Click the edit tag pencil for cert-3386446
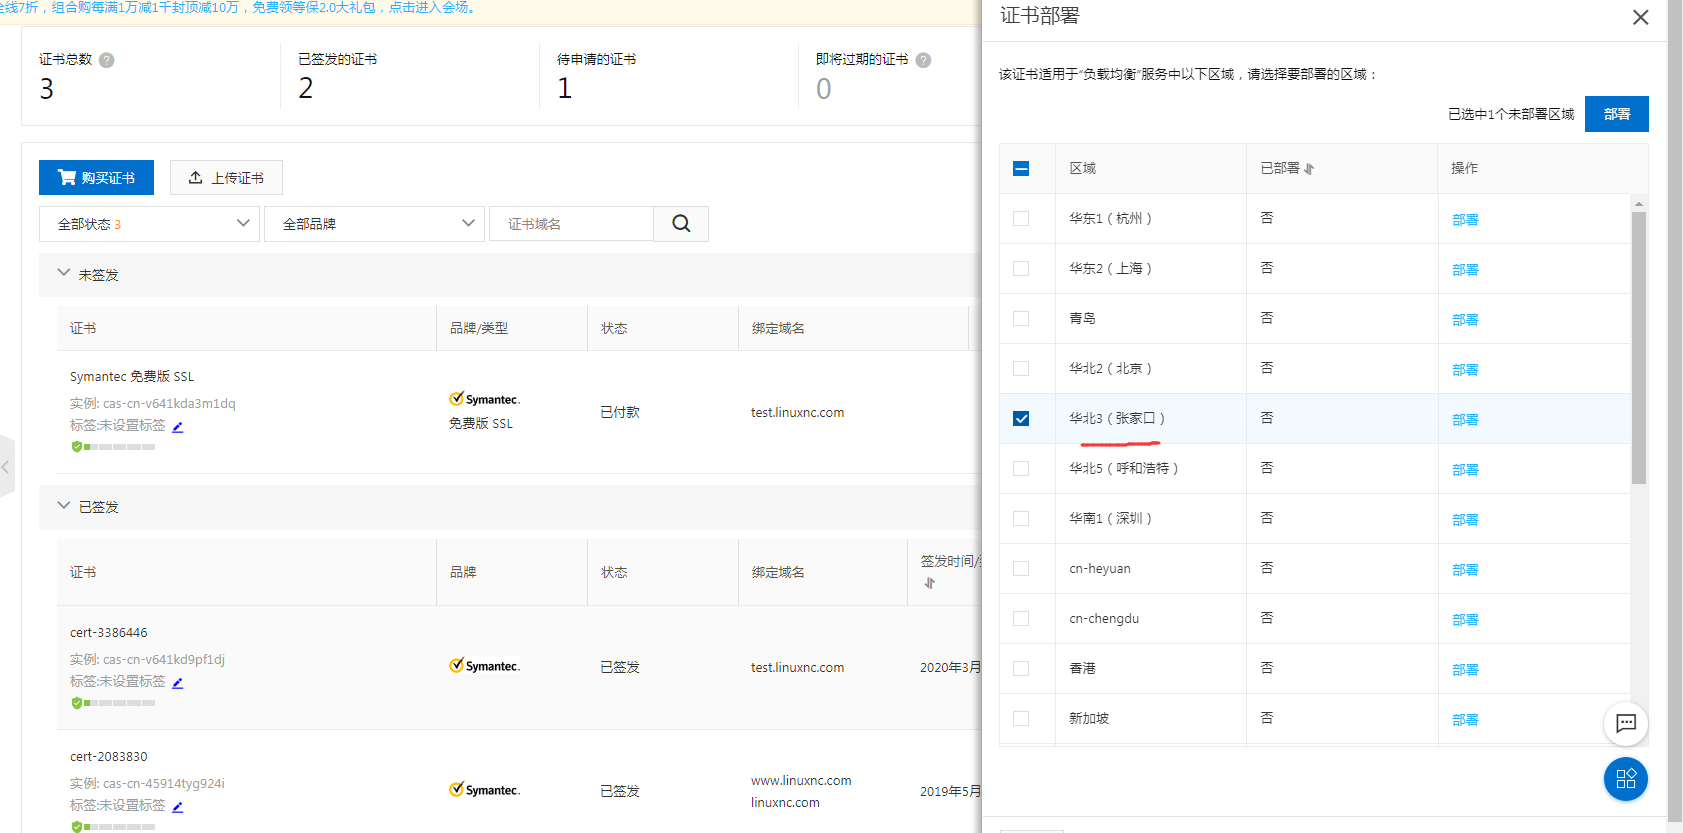This screenshot has height=833, width=1683. pos(177,683)
